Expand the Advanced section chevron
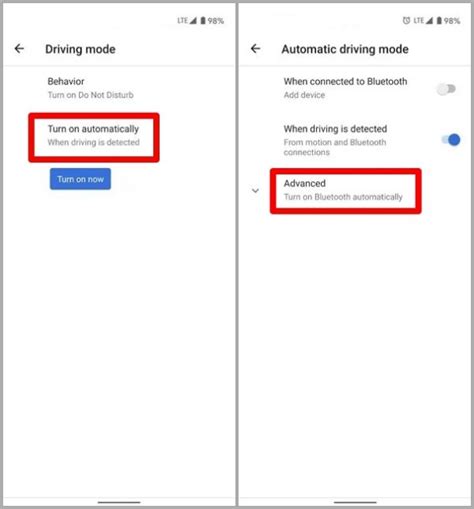 tap(255, 191)
